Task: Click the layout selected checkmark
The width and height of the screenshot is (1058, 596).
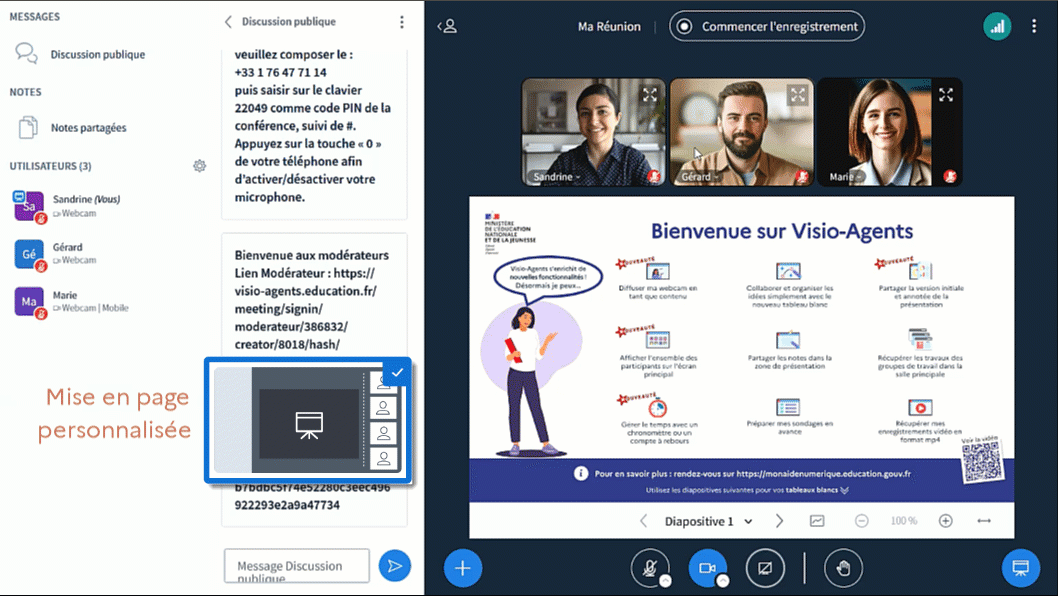Action: click(397, 372)
